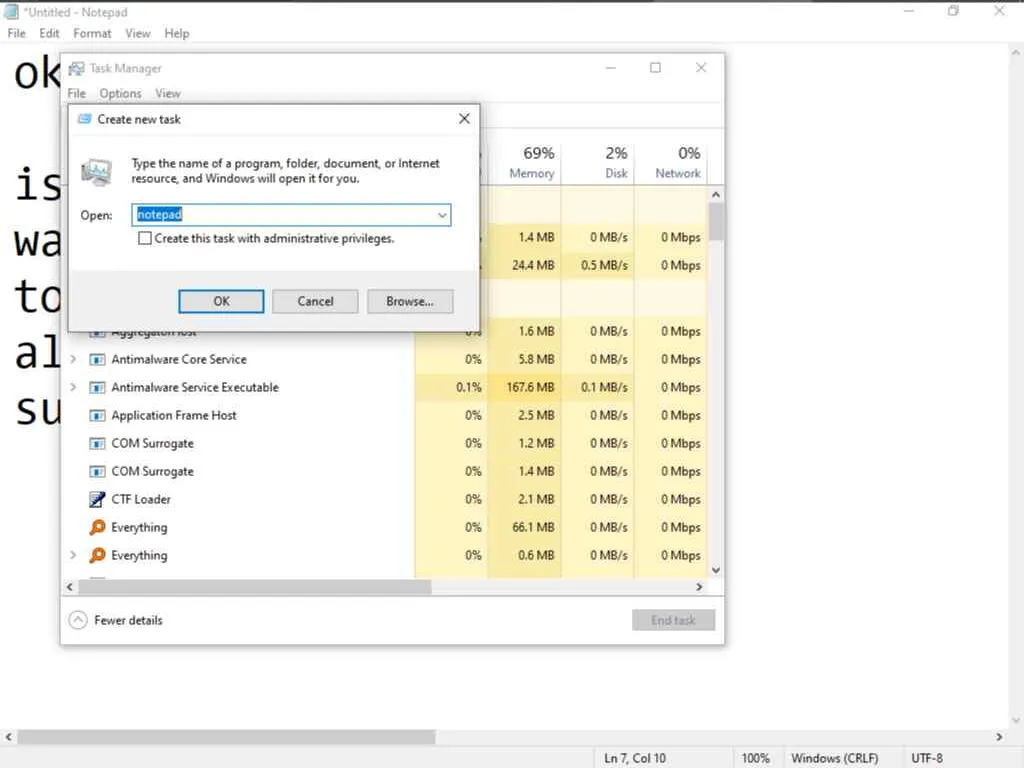
Task: Click the Browse... button
Action: pos(409,302)
